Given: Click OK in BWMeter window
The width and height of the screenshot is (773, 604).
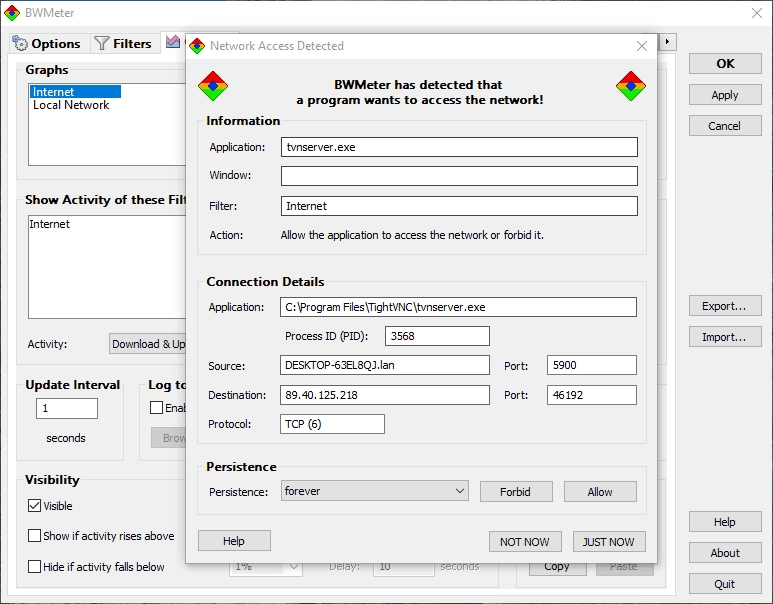Looking at the screenshot, I should coord(725,64).
